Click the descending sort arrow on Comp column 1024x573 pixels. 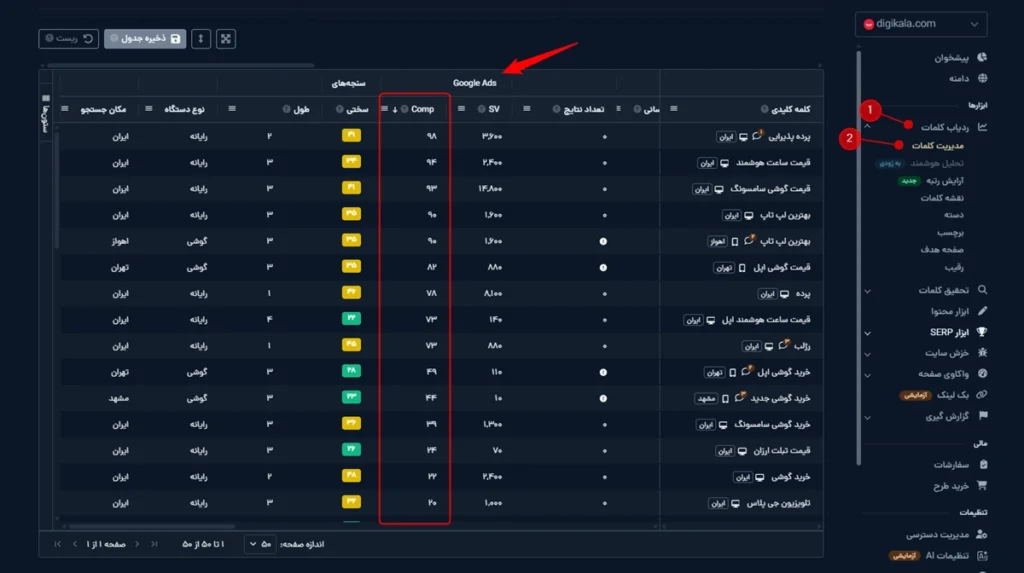click(395, 109)
